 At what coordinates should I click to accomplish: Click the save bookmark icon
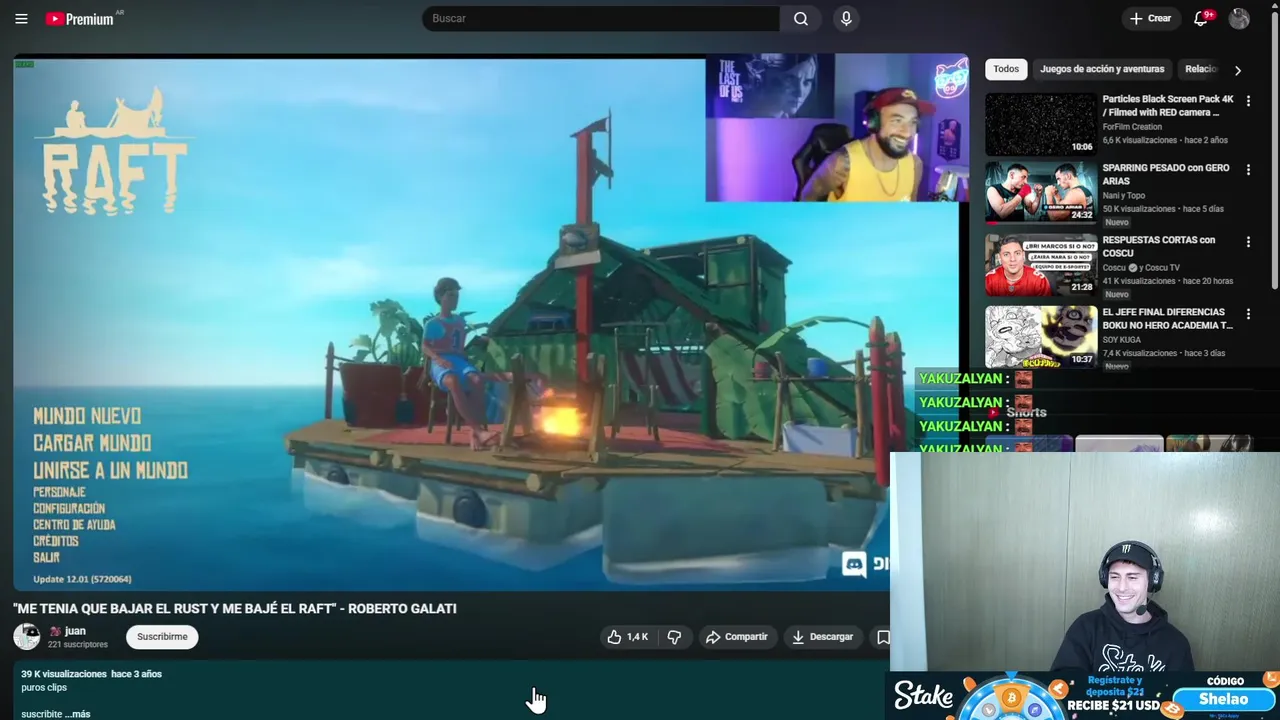(883, 637)
